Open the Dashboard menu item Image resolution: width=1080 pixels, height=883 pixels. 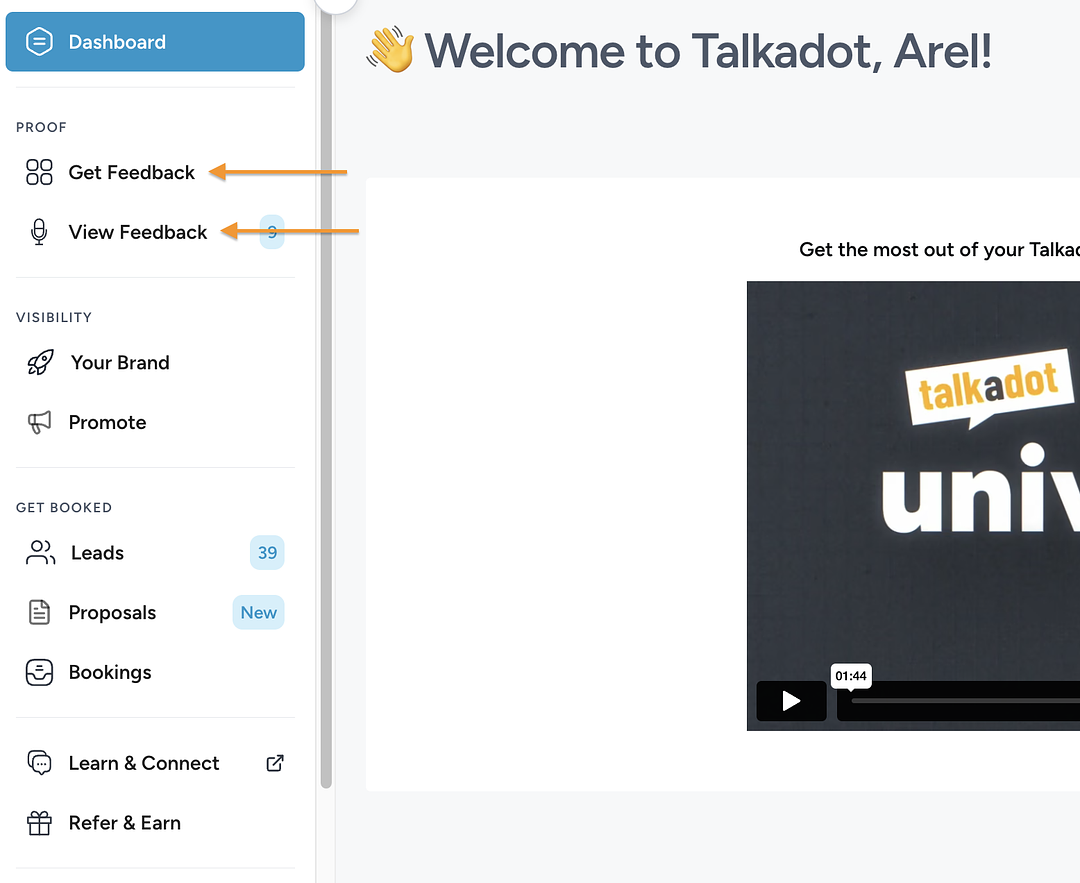[x=155, y=41]
